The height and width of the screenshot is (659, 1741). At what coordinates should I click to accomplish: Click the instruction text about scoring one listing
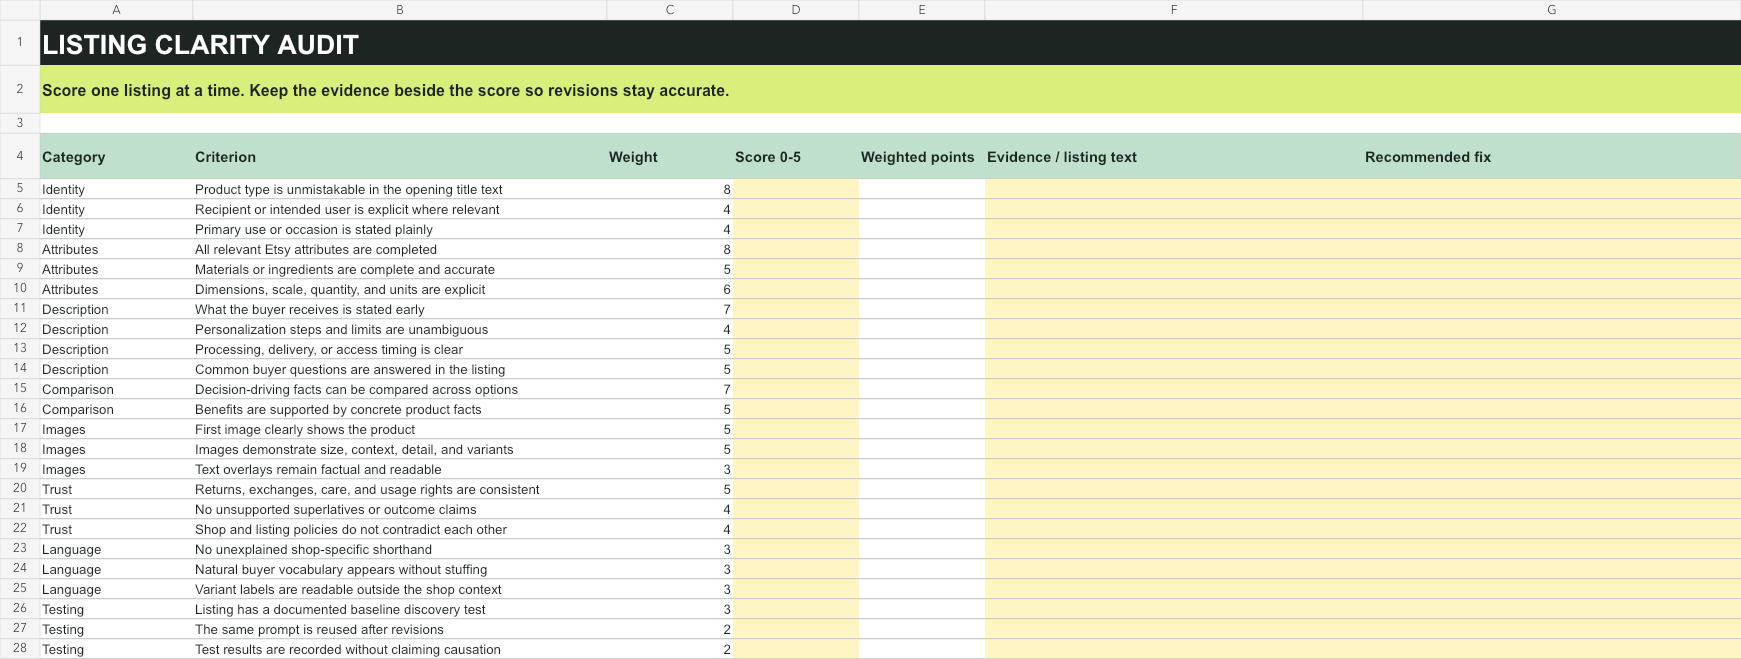[385, 90]
